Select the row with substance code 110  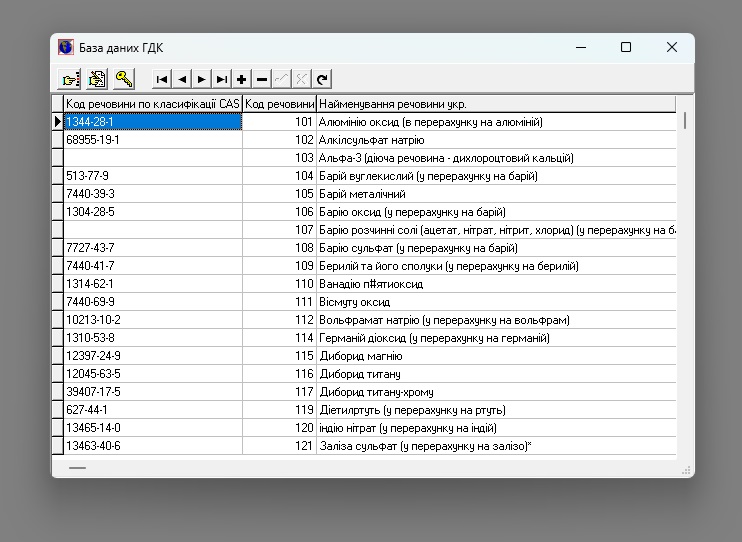[280, 284]
